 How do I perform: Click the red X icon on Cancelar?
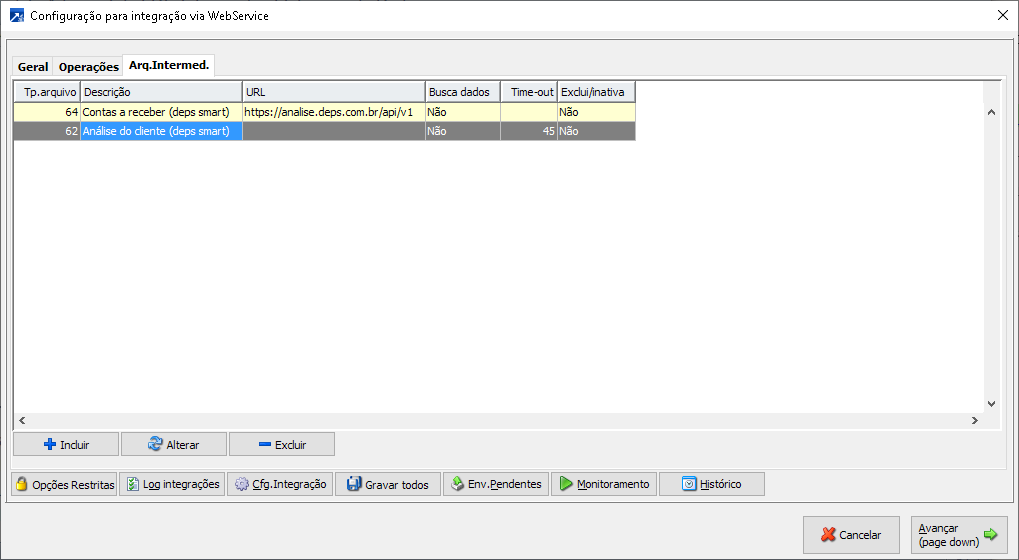point(828,535)
